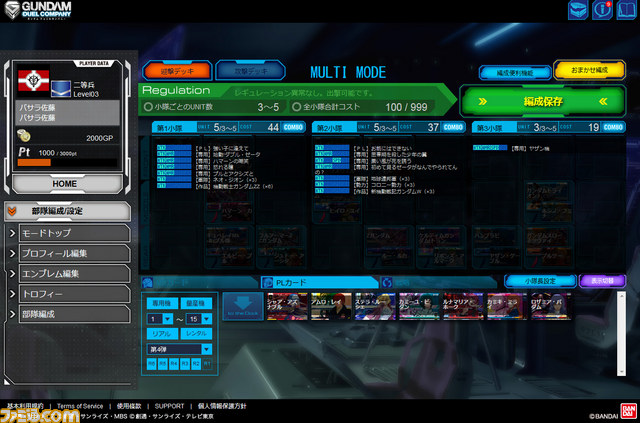640x423 pixels.
Task: Open モードトップ menu item
Action: 74,233
